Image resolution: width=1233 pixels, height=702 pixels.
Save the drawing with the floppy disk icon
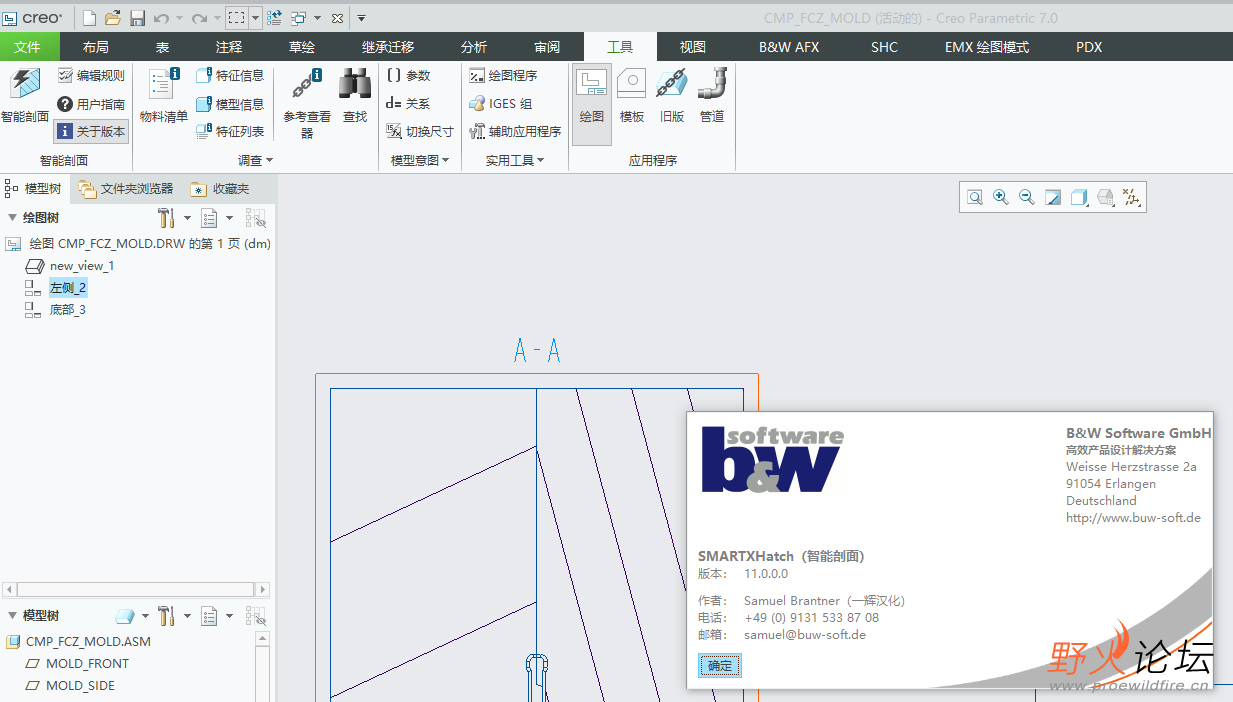[x=137, y=18]
